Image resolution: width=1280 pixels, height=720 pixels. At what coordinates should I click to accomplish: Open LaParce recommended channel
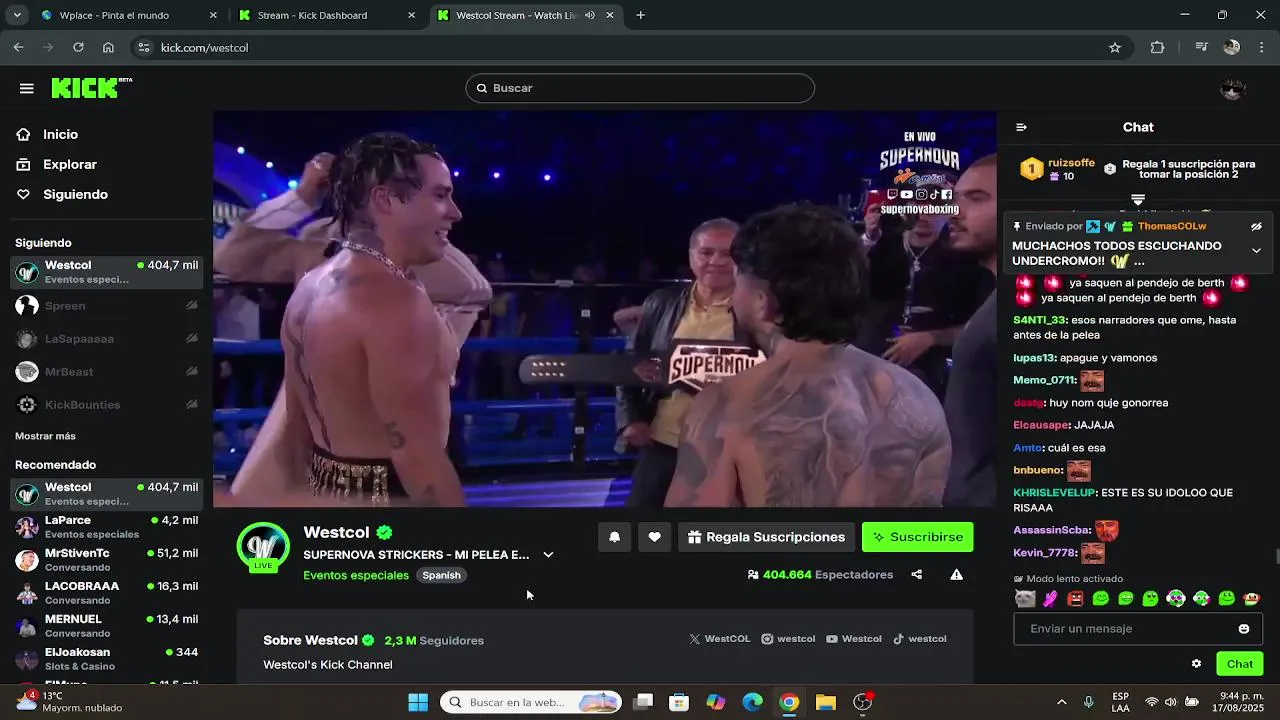coord(106,527)
